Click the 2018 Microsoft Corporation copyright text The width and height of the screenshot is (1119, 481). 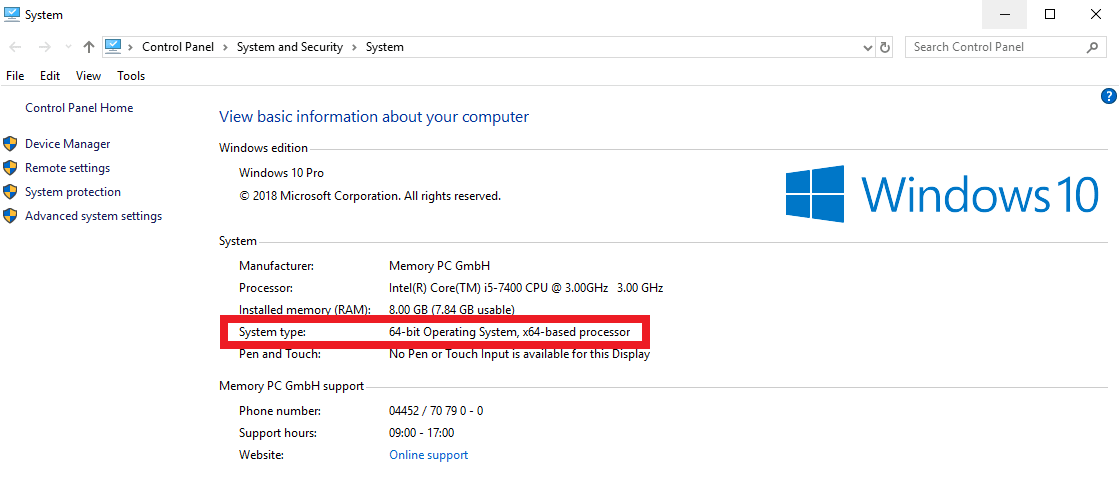pos(370,196)
